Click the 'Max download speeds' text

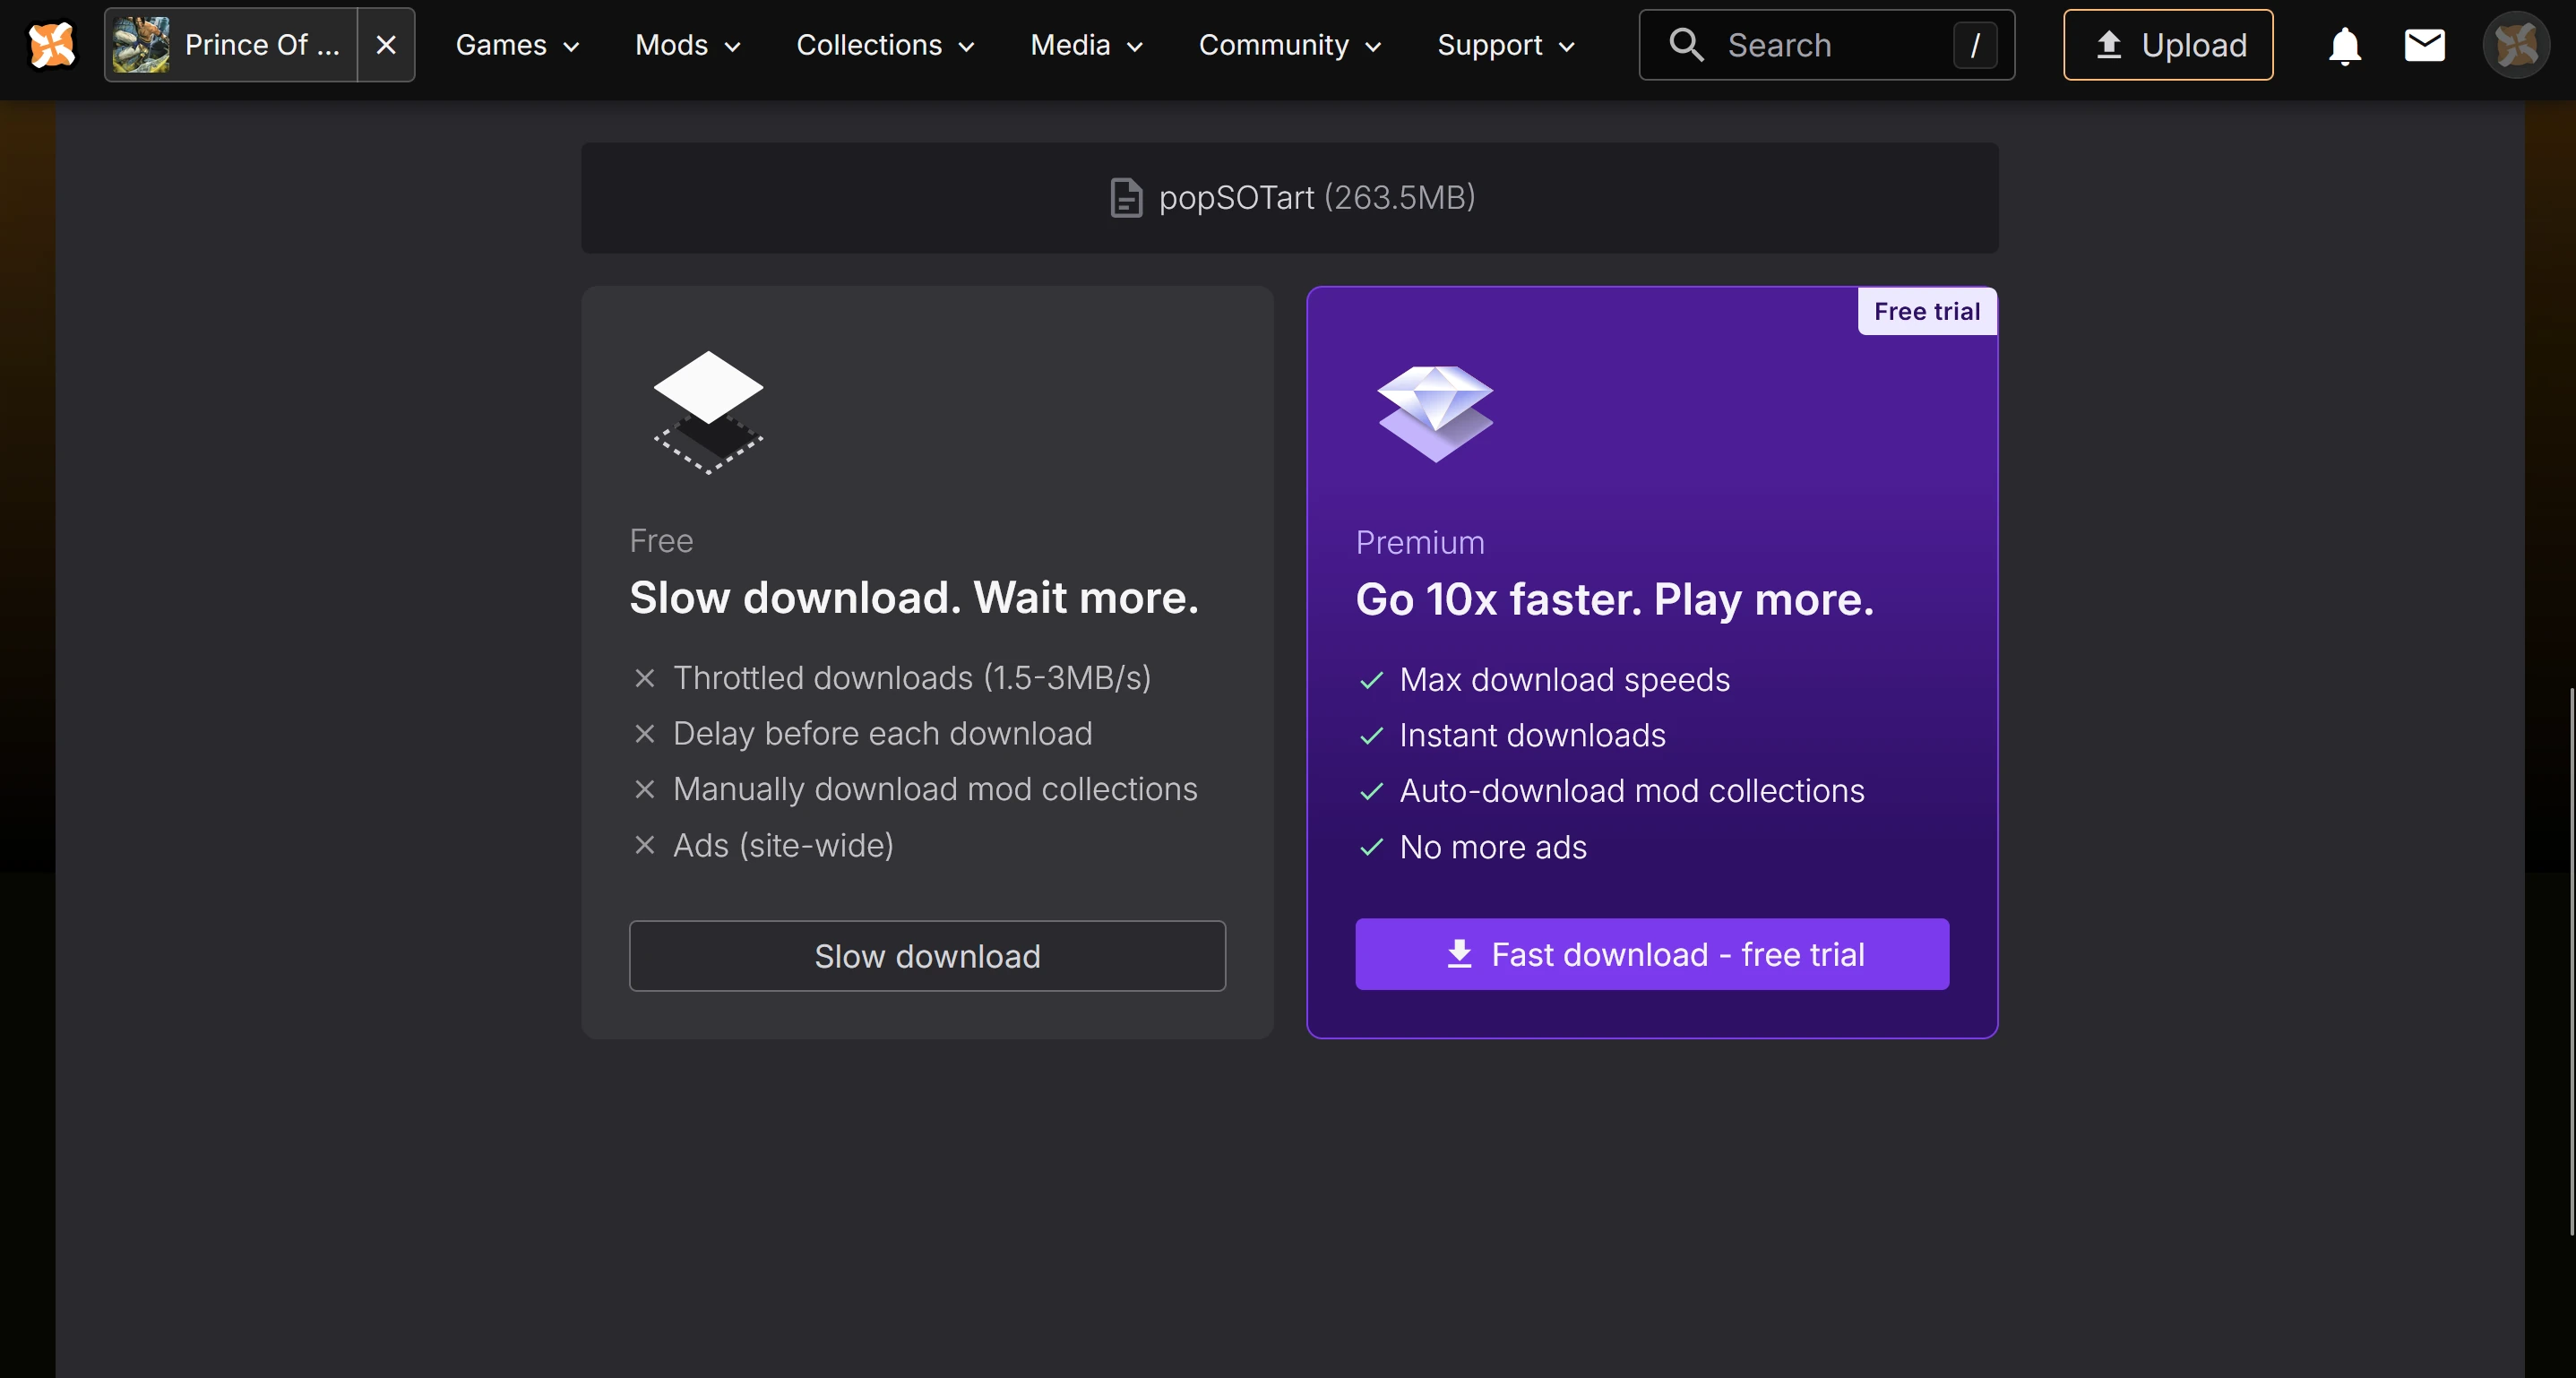1564,680
